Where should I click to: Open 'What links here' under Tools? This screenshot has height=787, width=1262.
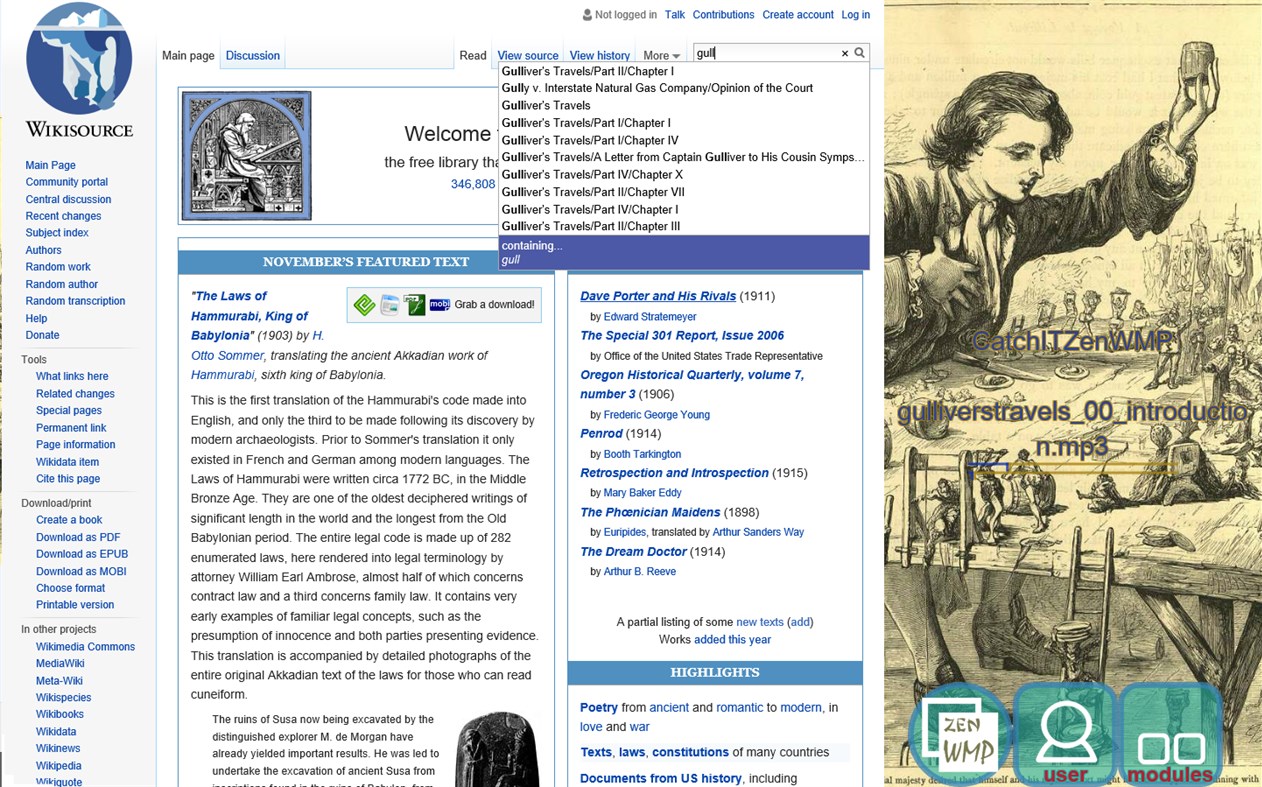tap(72, 376)
